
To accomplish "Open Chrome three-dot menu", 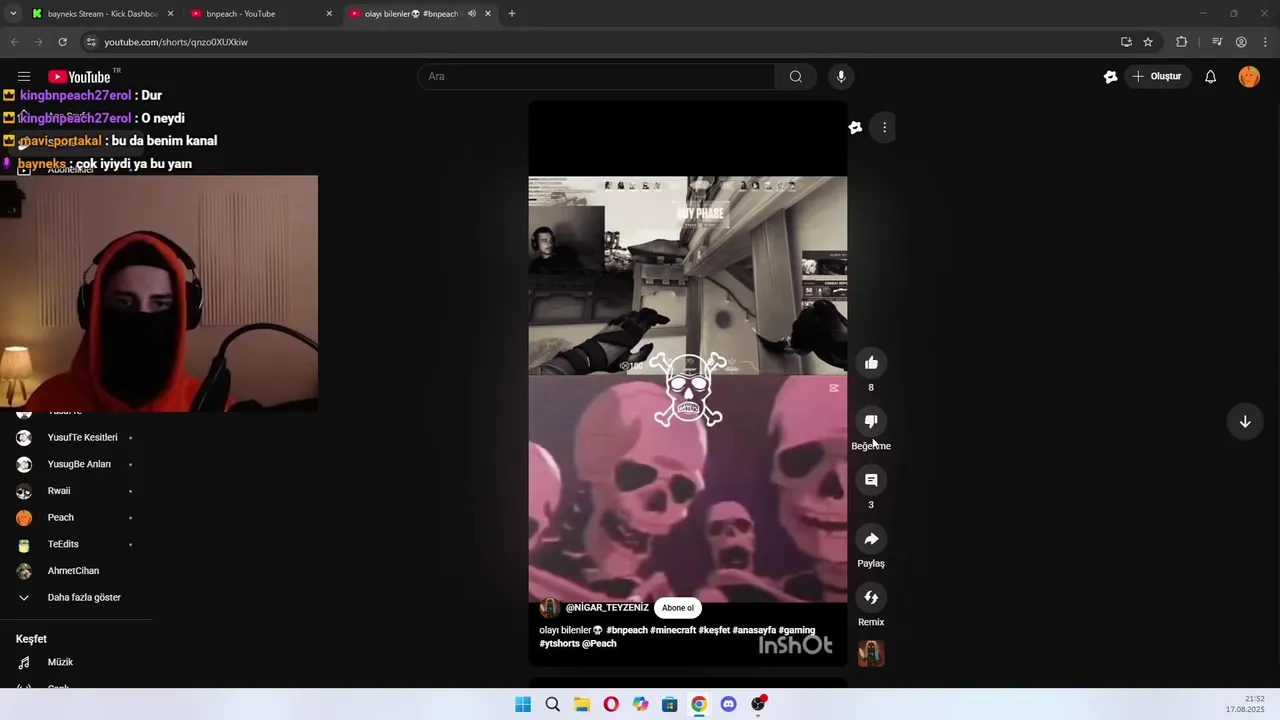I will coord(1265,42).
